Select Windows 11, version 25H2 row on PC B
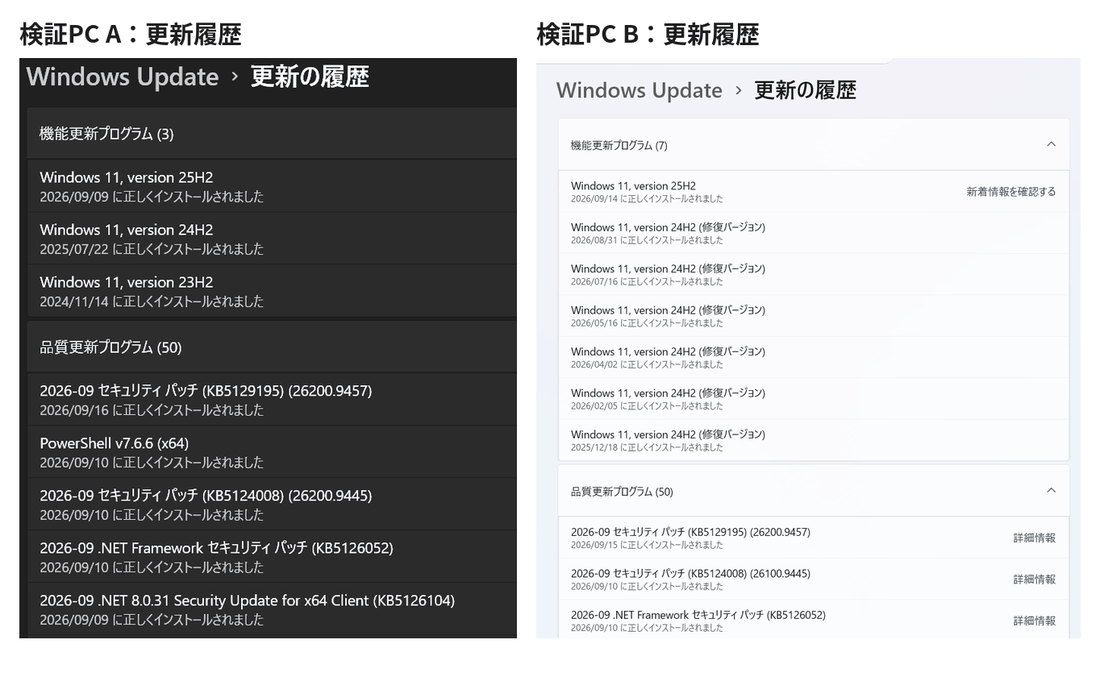The image size is (1100, 677). 814,192
